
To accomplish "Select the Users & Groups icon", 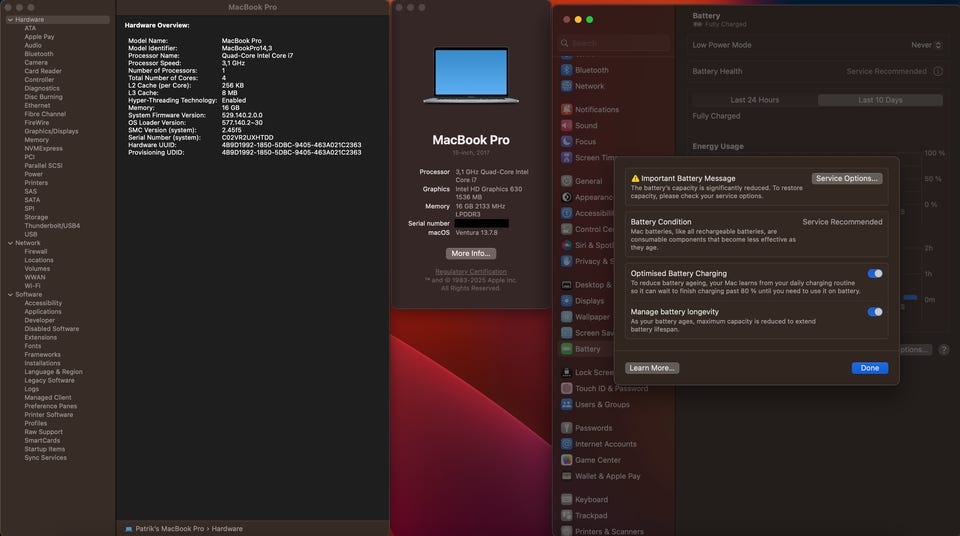I will (x=566, y=404).
